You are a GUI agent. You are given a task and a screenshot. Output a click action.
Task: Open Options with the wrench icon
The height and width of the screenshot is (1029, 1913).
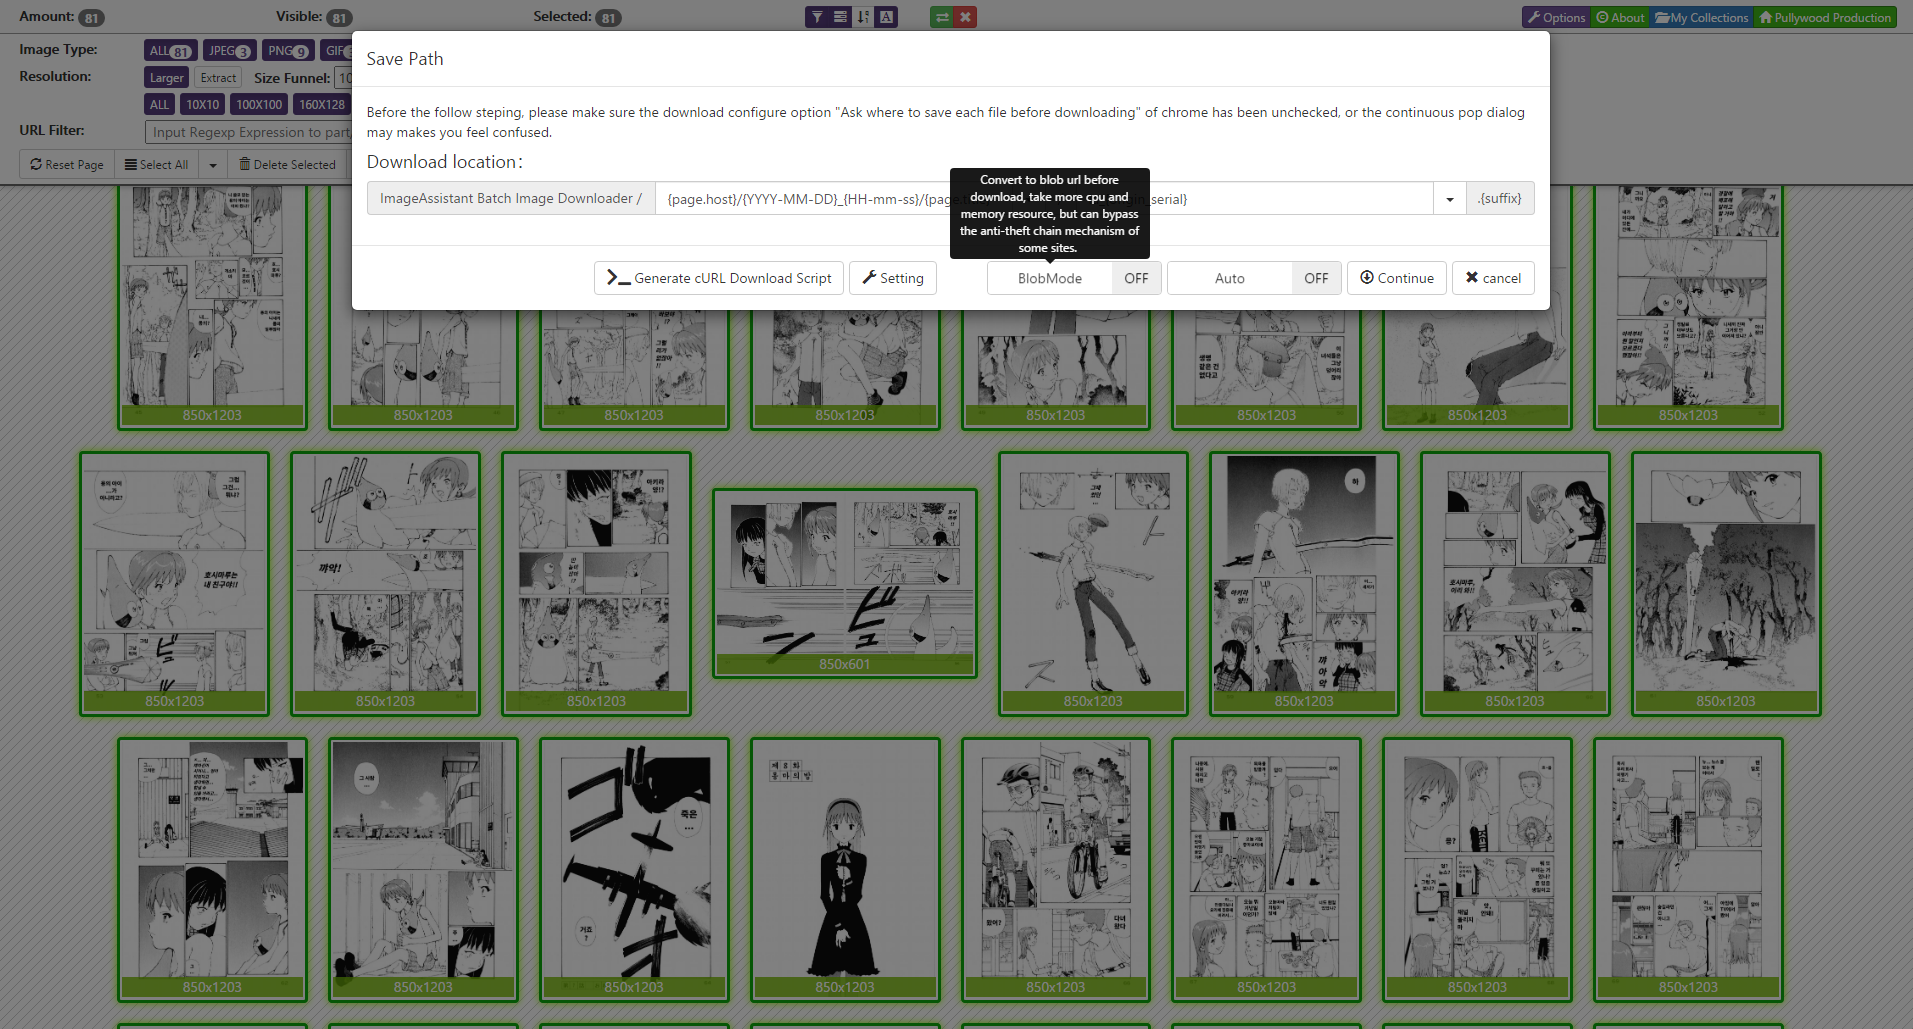coord(1556,17)
